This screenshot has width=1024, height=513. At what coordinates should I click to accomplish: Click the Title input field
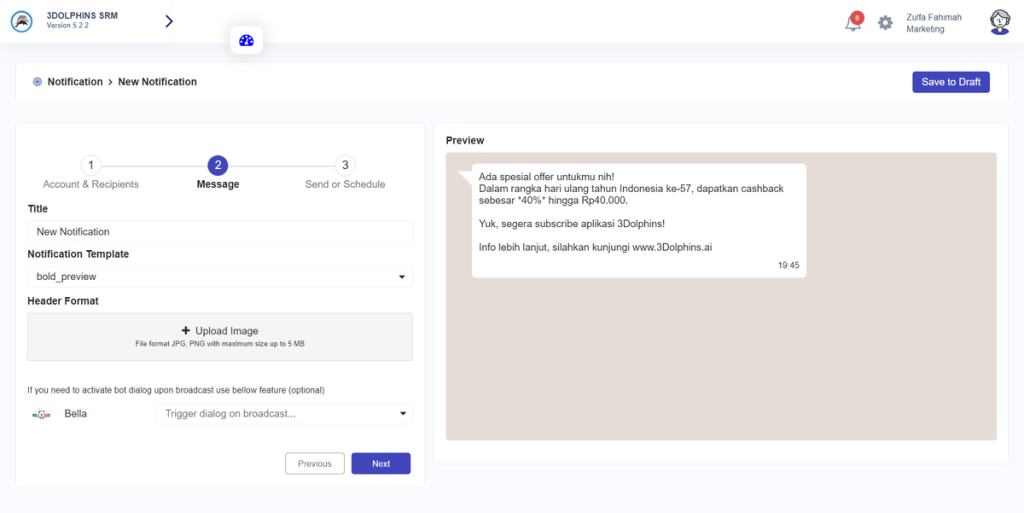(219, 232)
